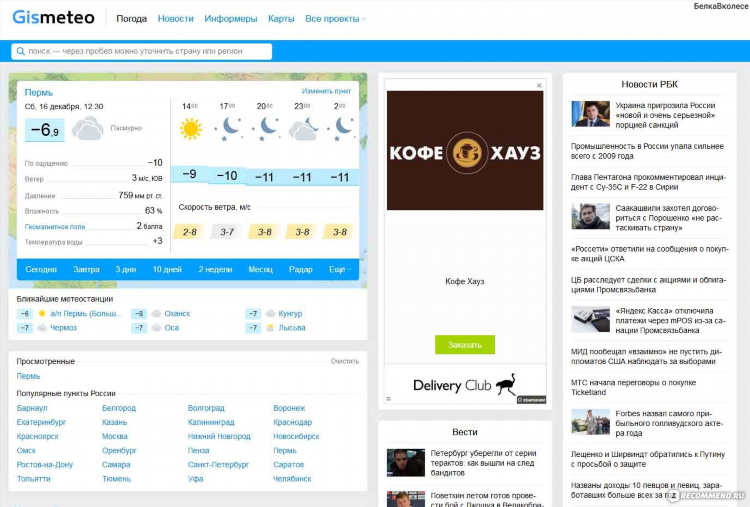750x507 pixels.
Task: Focus the location search input field
Action: coord(142,51)
